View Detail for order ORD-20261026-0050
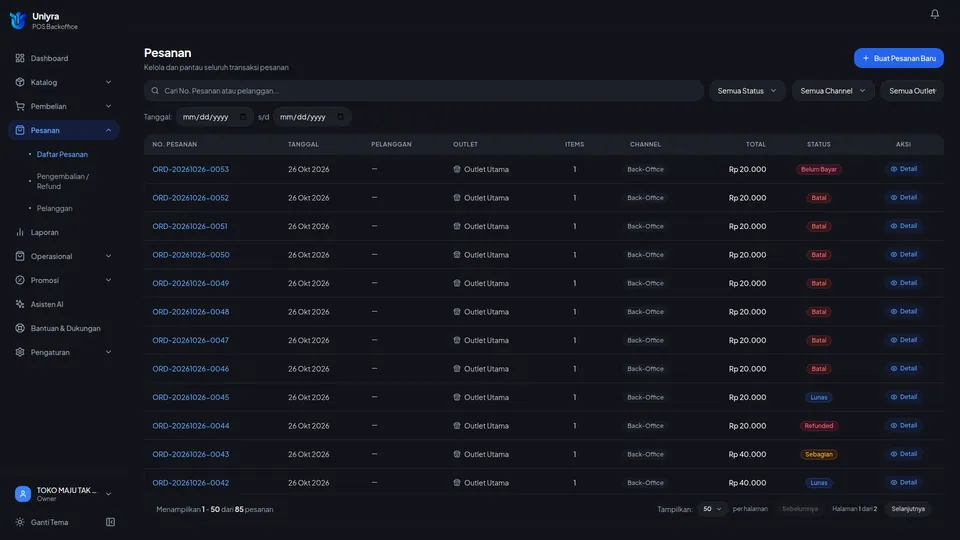The width and height of the screenshot is (960, 540). pos(904,255)
